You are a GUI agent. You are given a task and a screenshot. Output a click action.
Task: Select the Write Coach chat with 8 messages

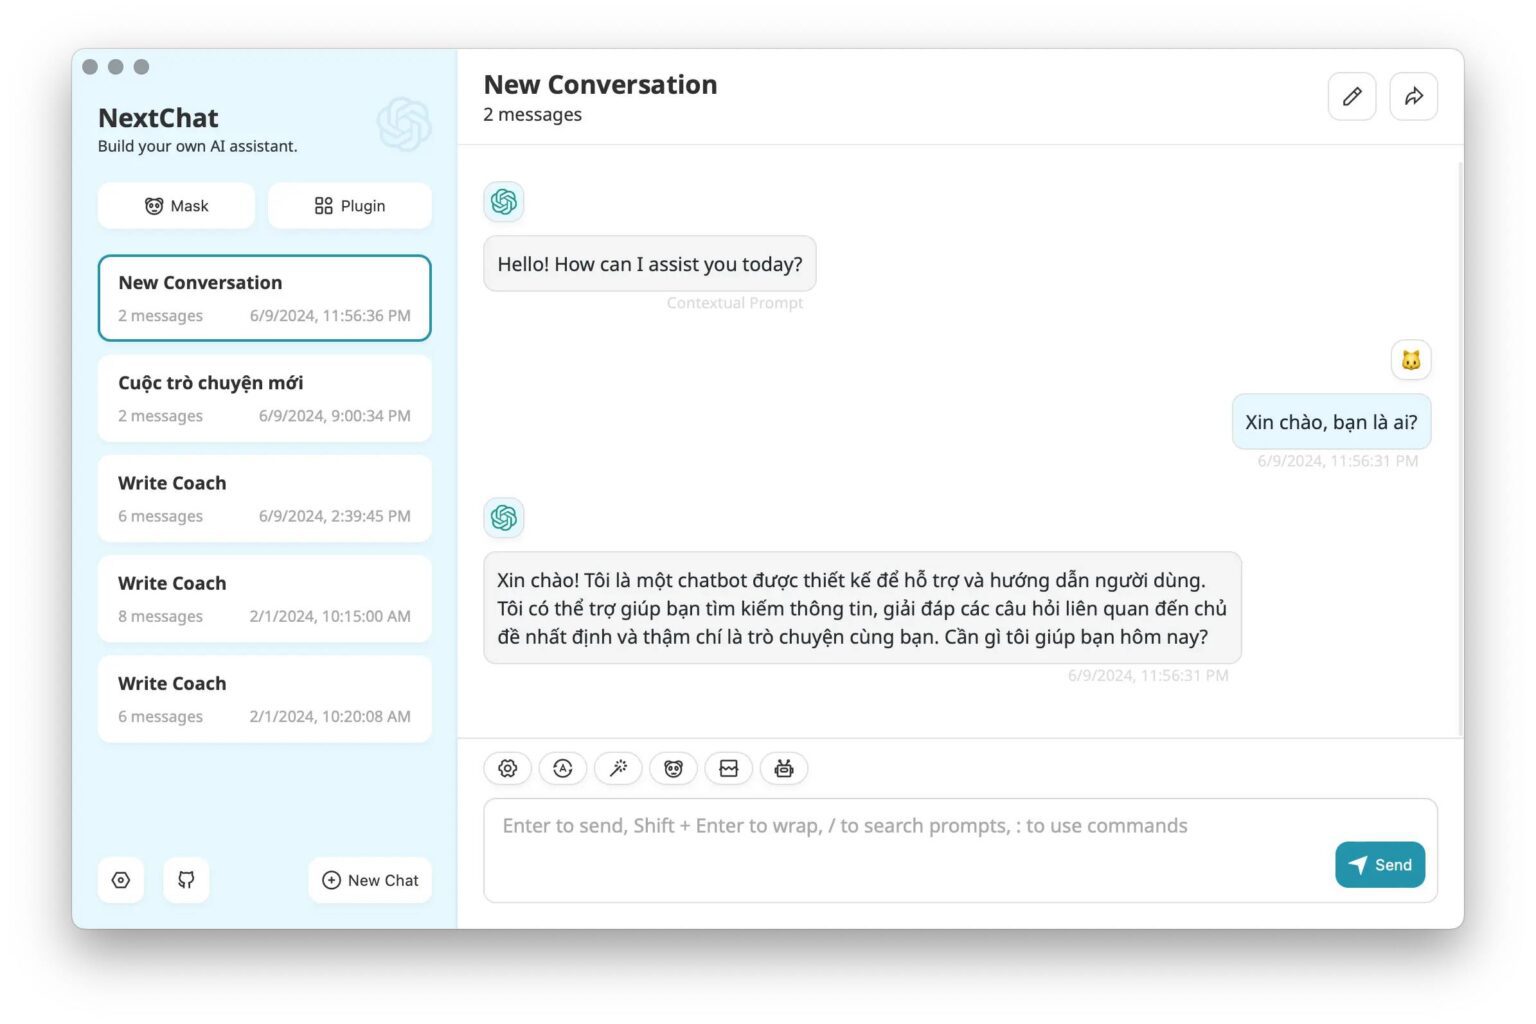(x=264, y=598)
